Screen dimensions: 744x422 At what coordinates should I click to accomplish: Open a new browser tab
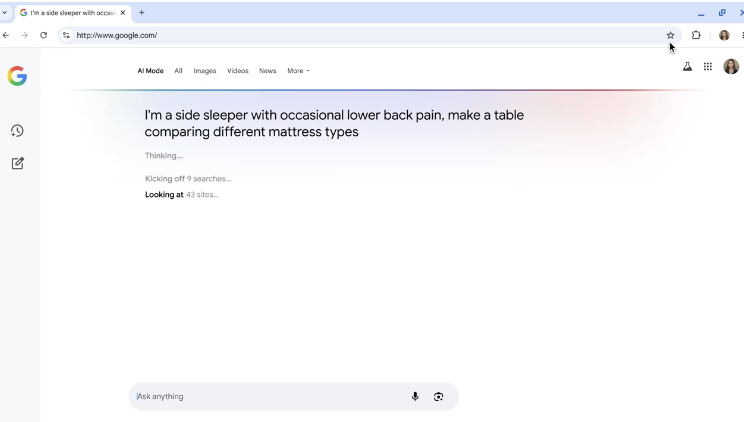click(x=141, y=13)
